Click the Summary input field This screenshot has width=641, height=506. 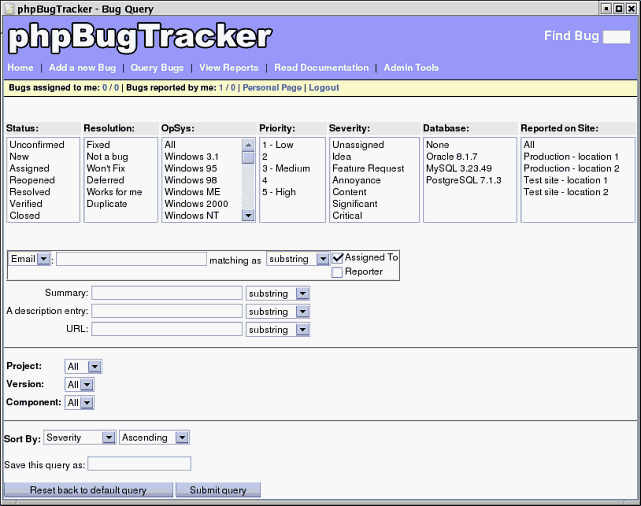167,293
